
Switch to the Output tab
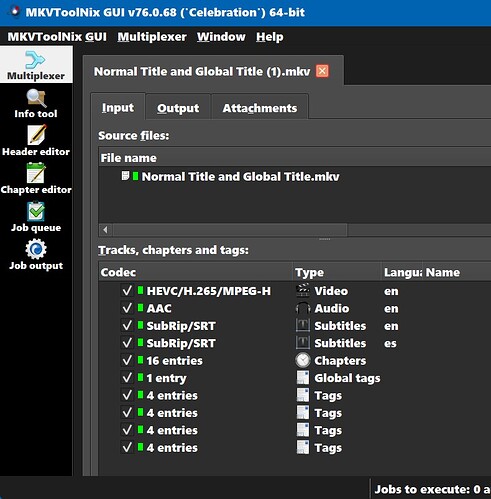point(178,108)
